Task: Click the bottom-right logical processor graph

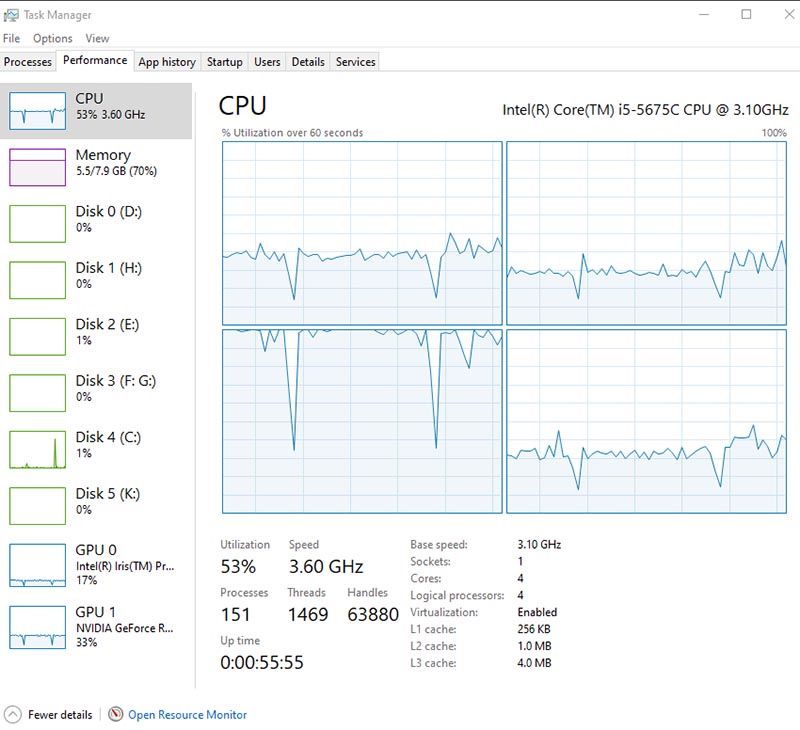Action: (x=646, y=421)
